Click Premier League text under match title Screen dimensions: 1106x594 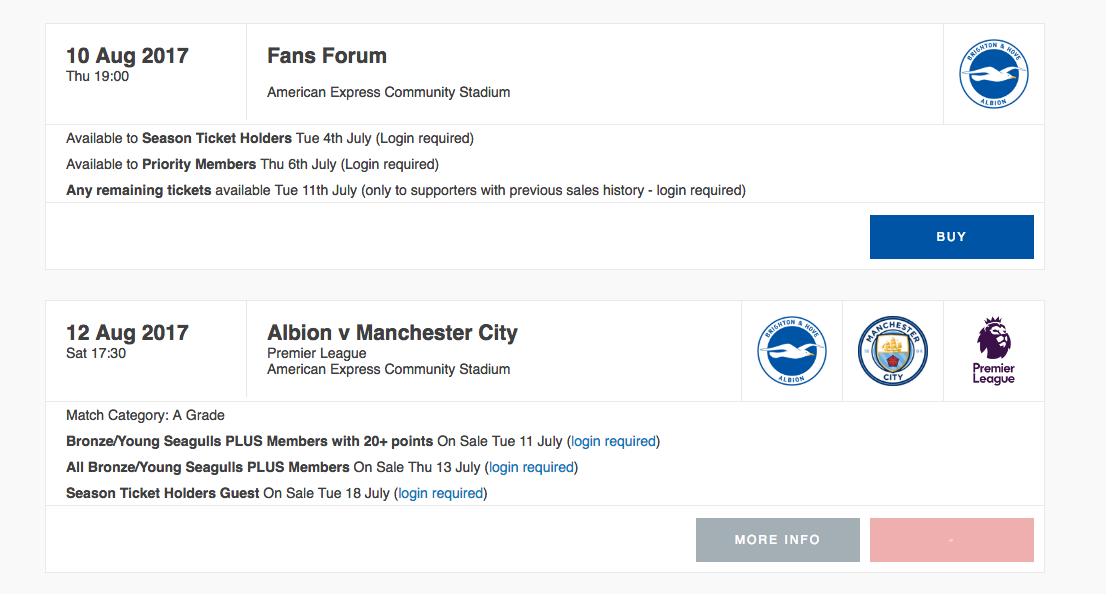tap(317, 353)
